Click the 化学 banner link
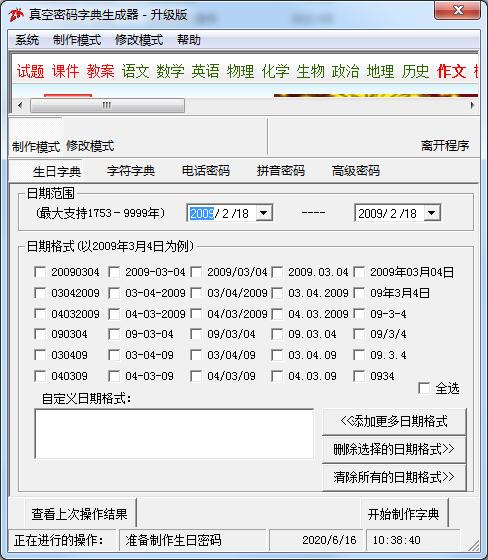Viewport: 488px width, 560px height. [276, 71]
